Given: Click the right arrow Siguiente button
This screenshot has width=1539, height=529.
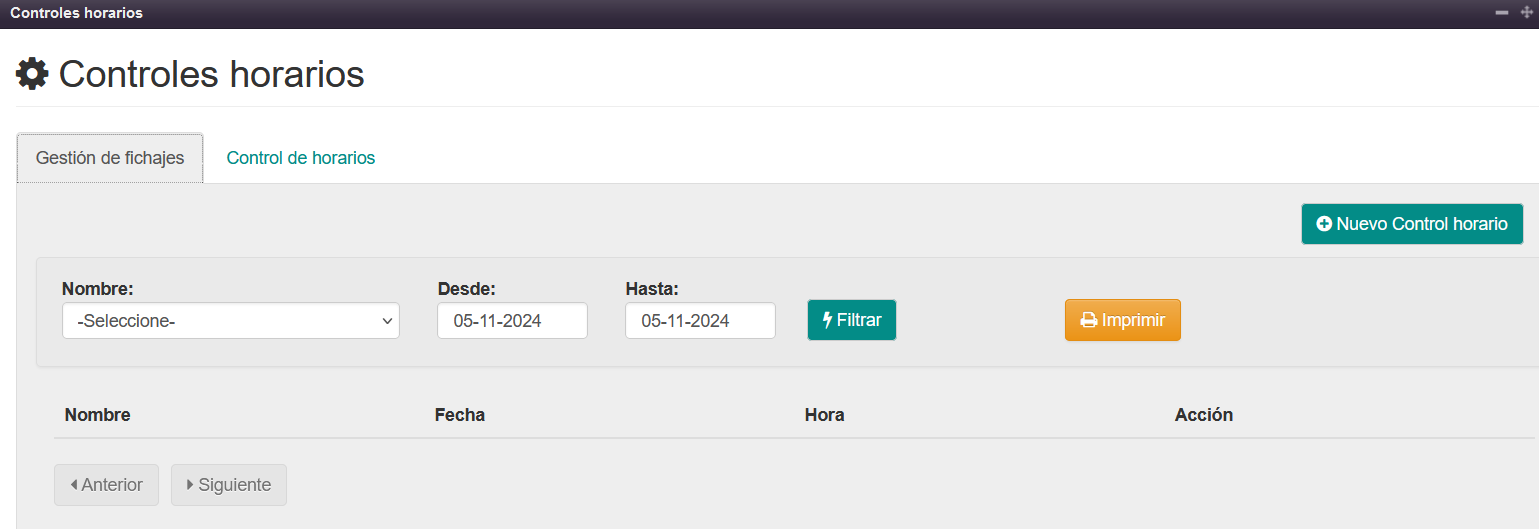Looking at the screenshot, I should [228, 485].
